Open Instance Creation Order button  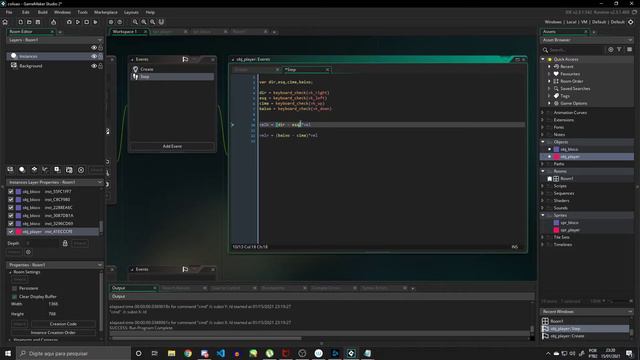(x=53, y=333)
